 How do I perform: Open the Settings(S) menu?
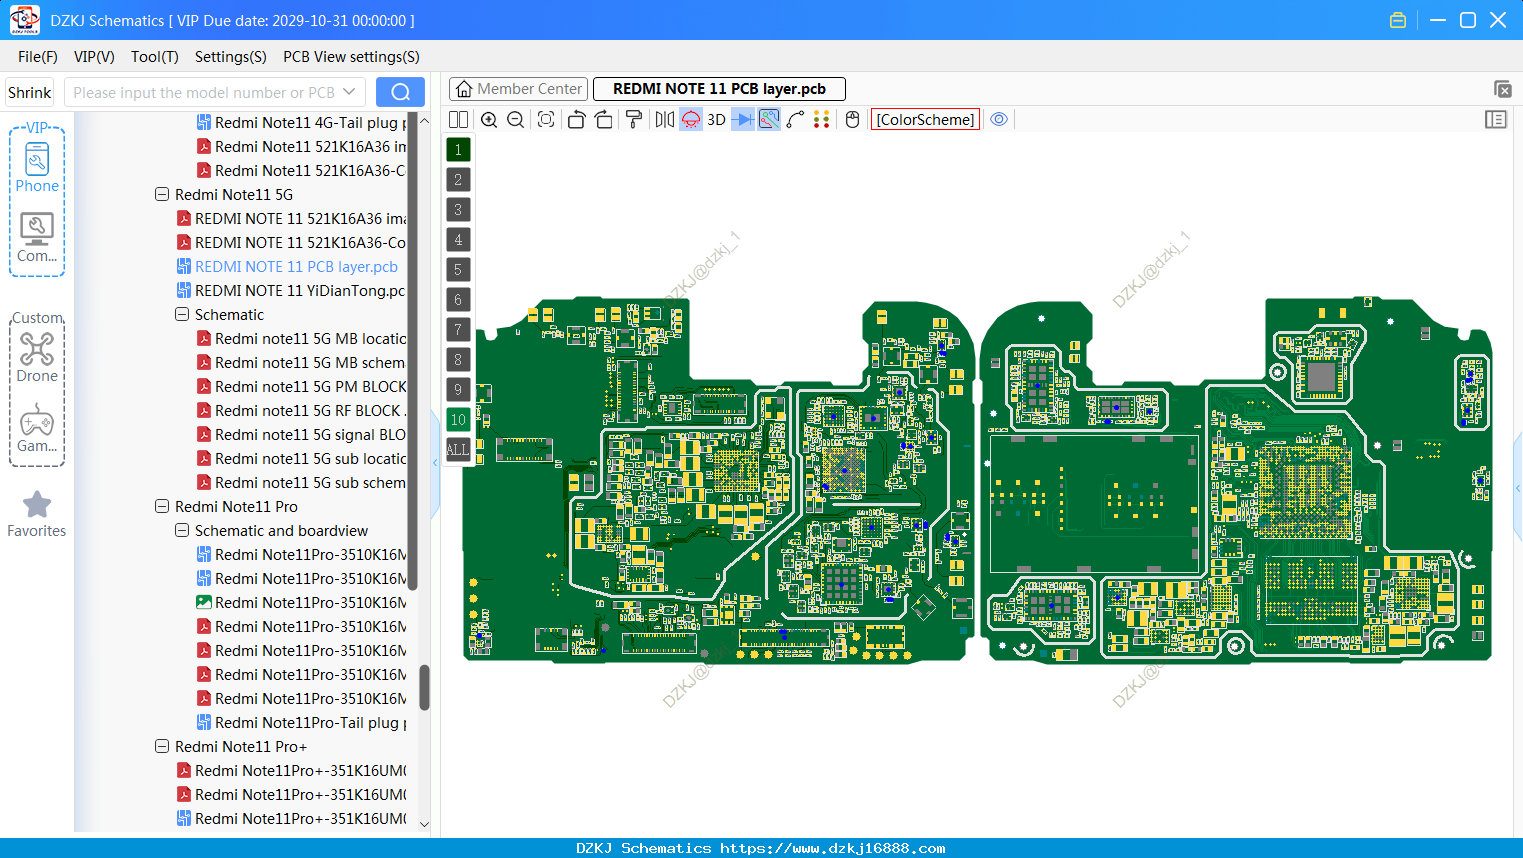(231, 57)
